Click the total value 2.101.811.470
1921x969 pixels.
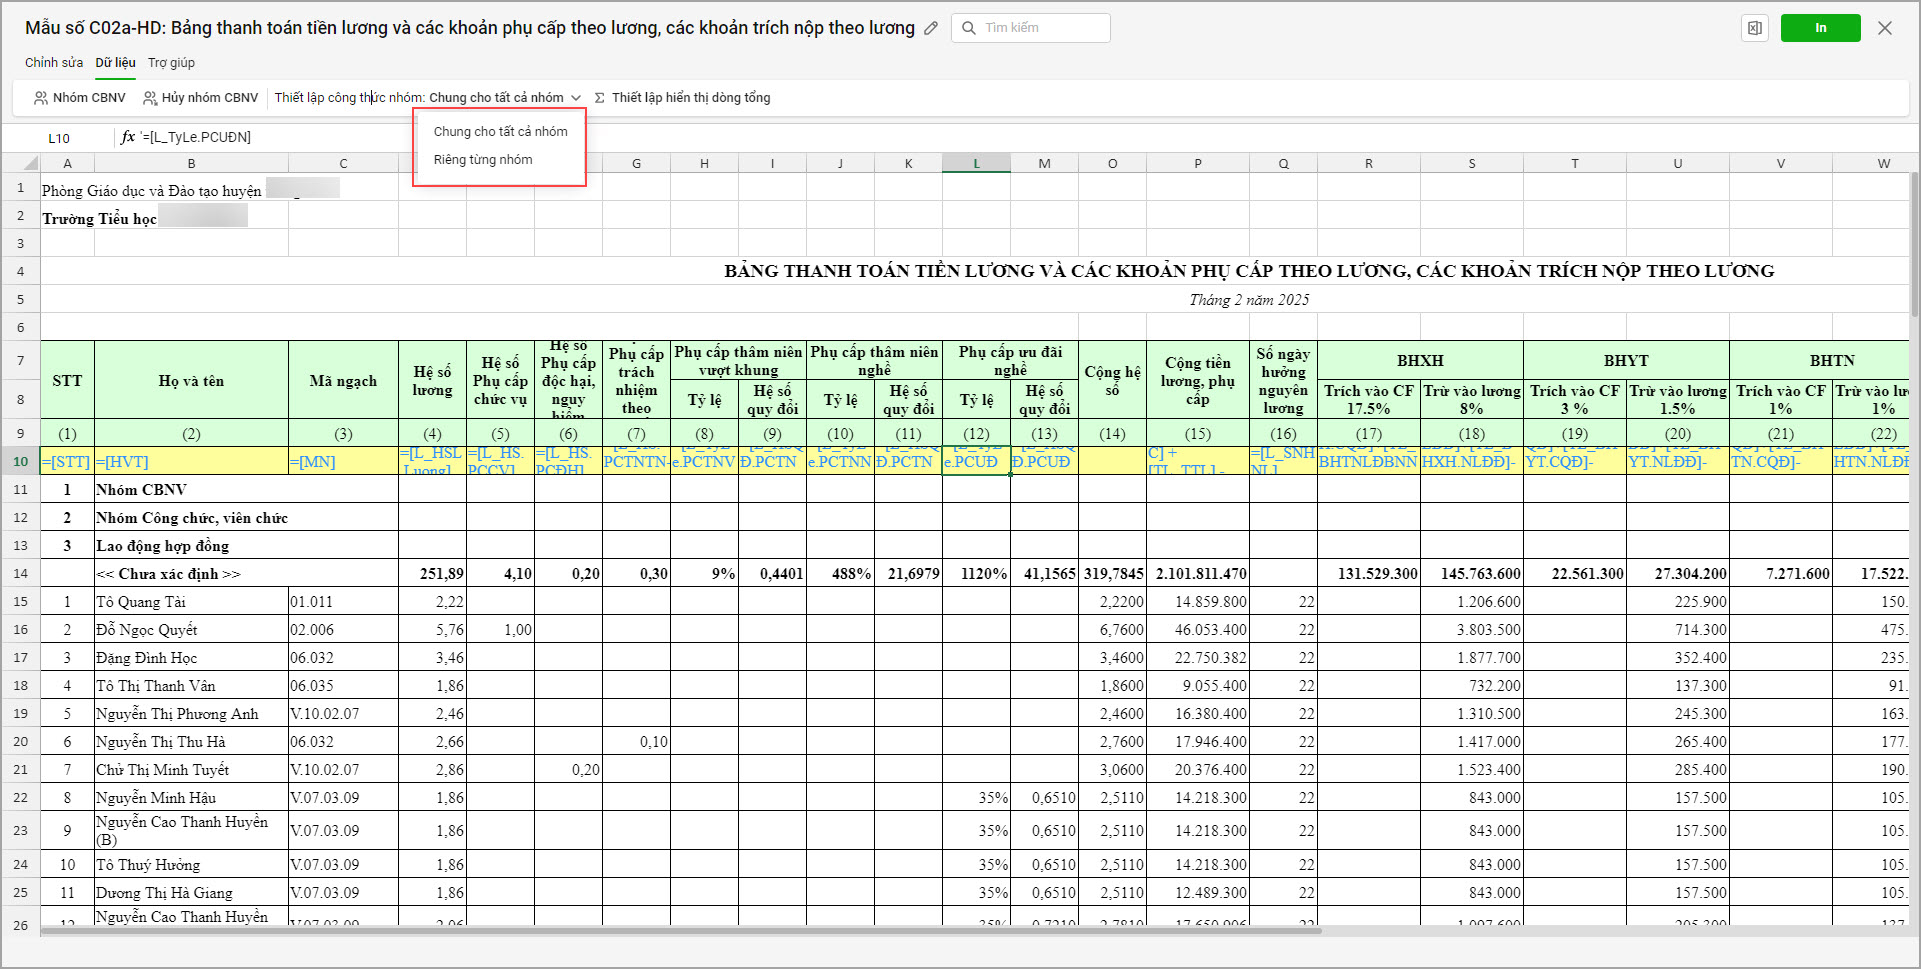tap(1201, 574)
